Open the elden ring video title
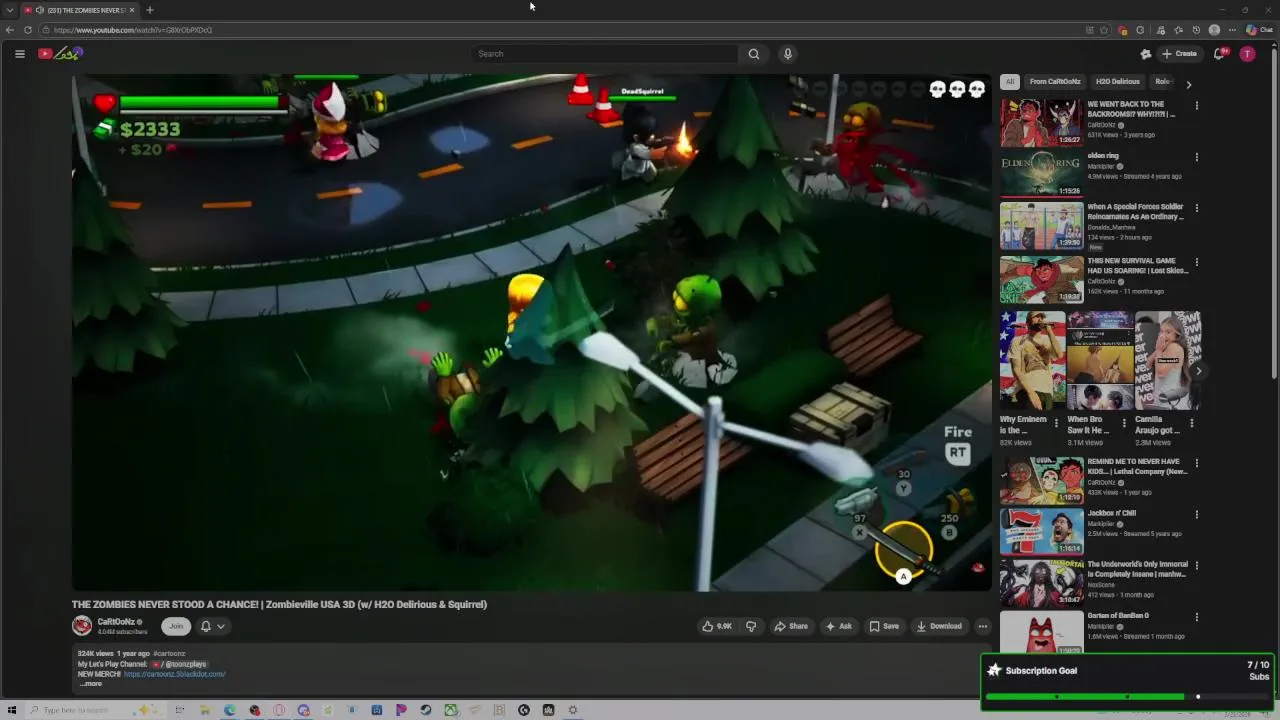 coord(1103,156)
